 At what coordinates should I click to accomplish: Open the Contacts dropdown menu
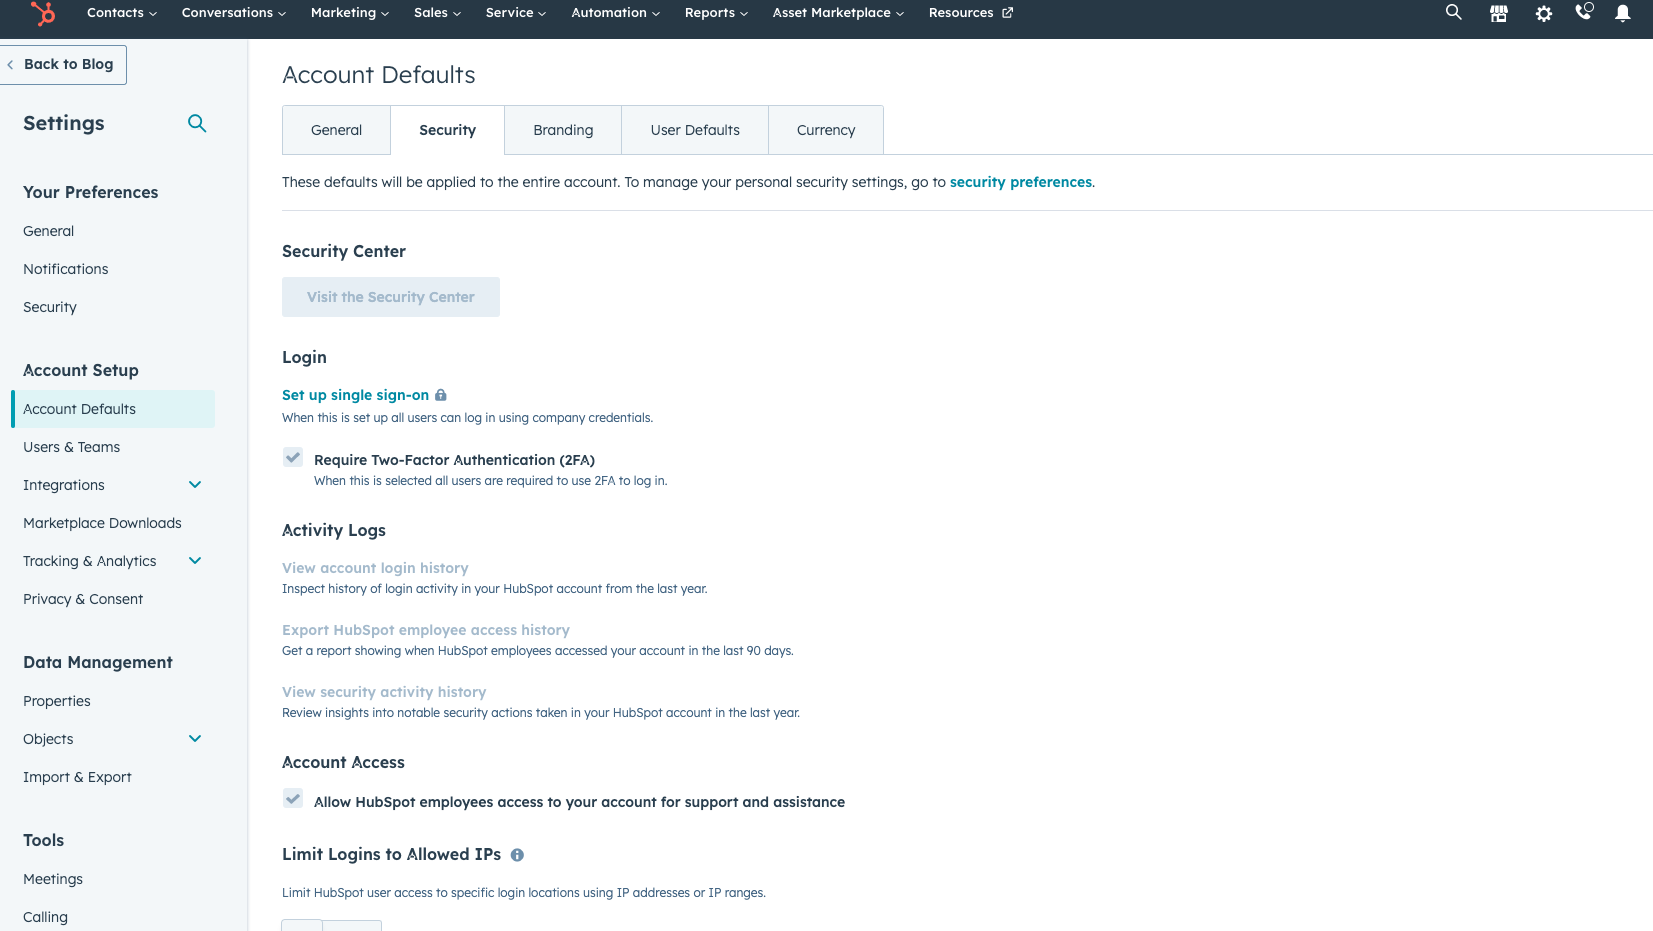click(122, 13)
